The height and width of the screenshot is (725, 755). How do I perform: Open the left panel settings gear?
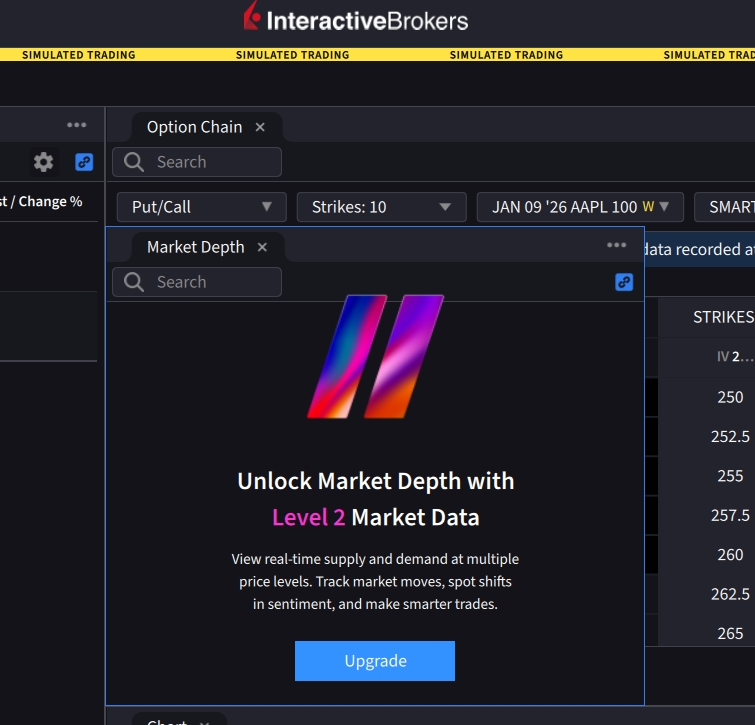43,162
